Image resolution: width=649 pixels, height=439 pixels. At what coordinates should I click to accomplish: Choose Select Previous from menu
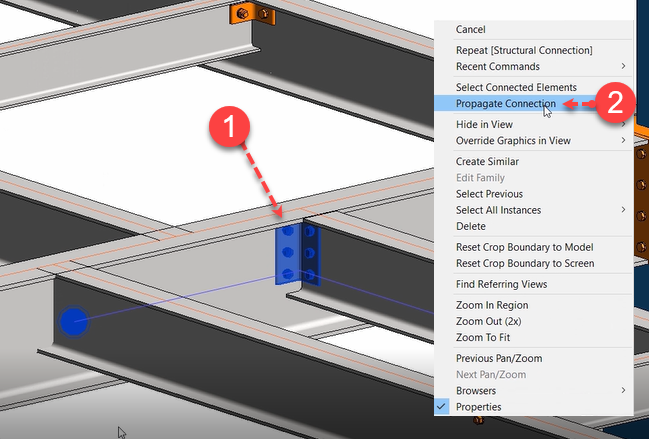point(489,193)
